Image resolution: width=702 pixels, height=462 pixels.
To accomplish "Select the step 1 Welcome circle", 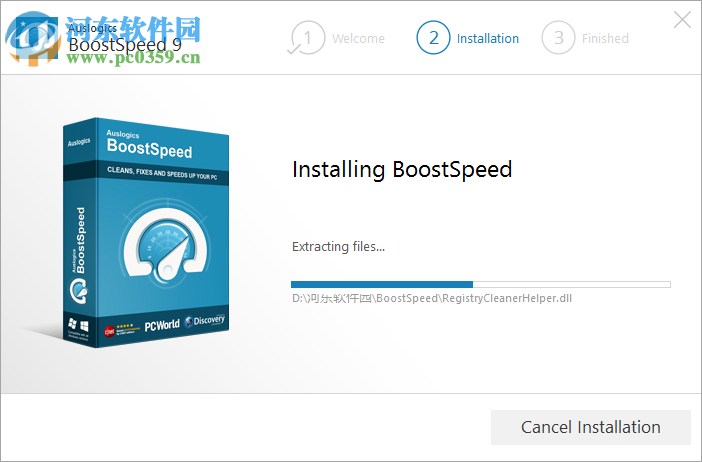I will pos(308,38).
